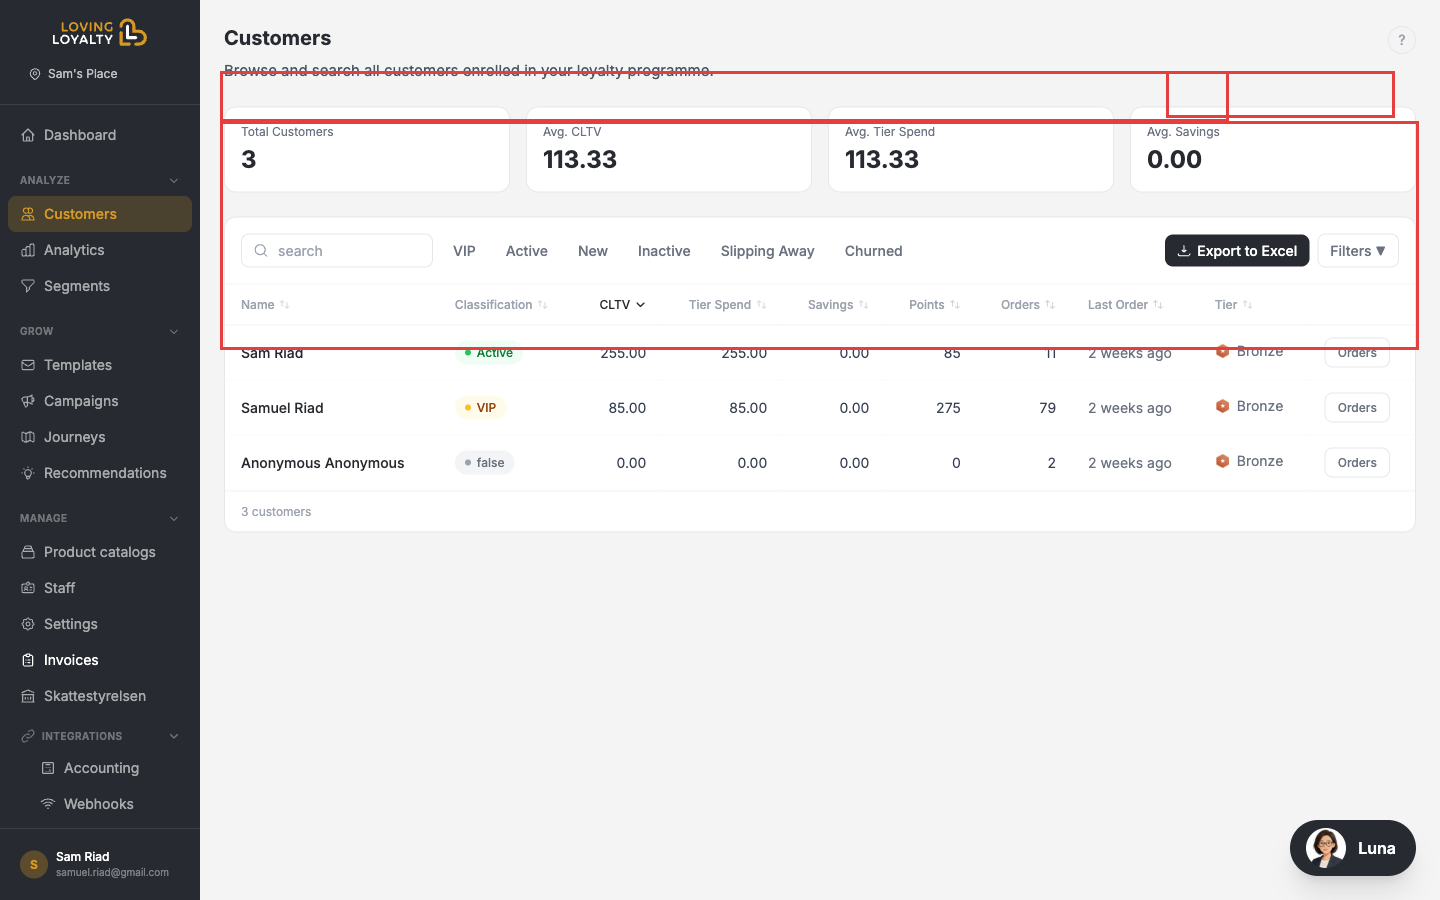Select the Customers people icon in sidebar
This screenshot has height=900, width=1440.
click(x=28, y=214)
